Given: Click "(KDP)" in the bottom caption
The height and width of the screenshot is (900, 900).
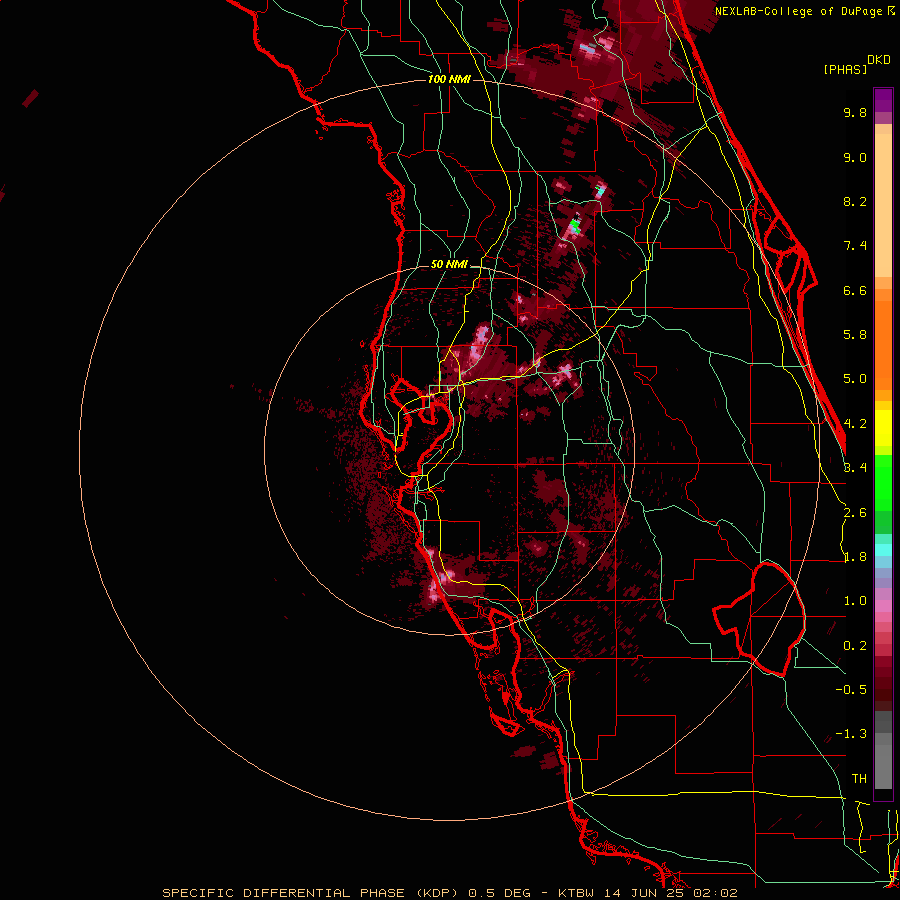Looking at the screenshot, I should 437,893.
